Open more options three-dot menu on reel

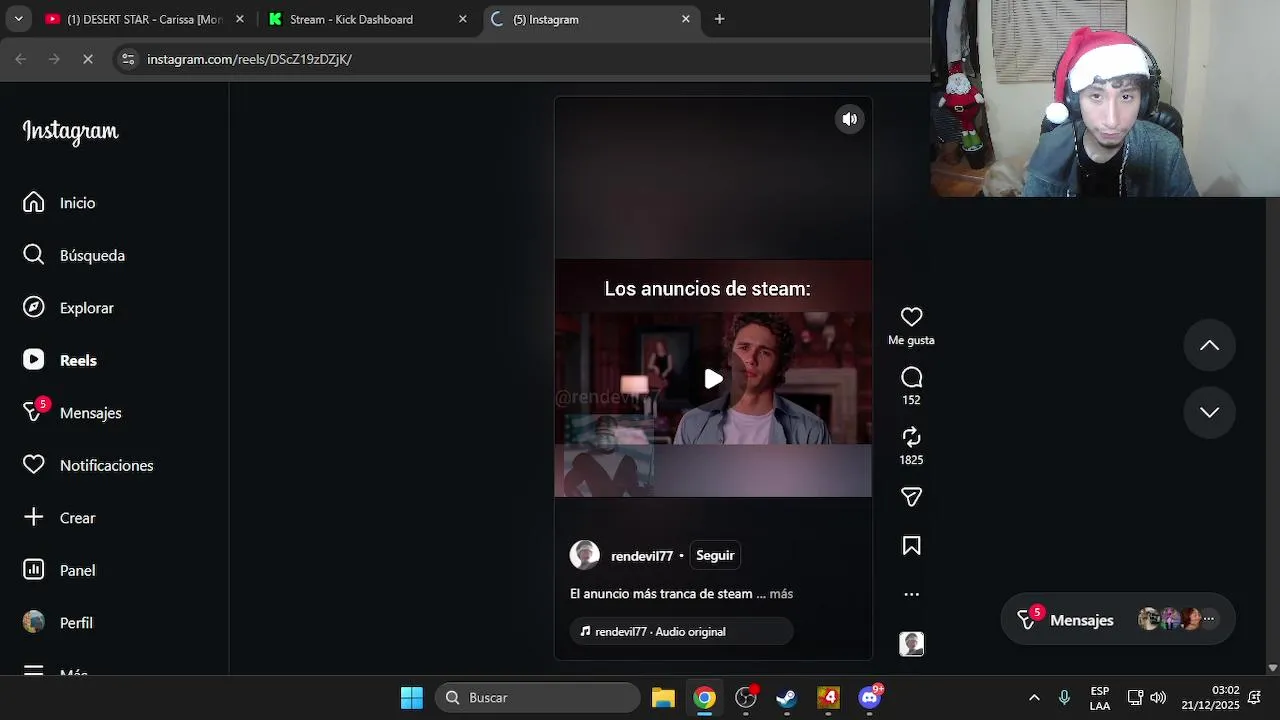[911, 594]
